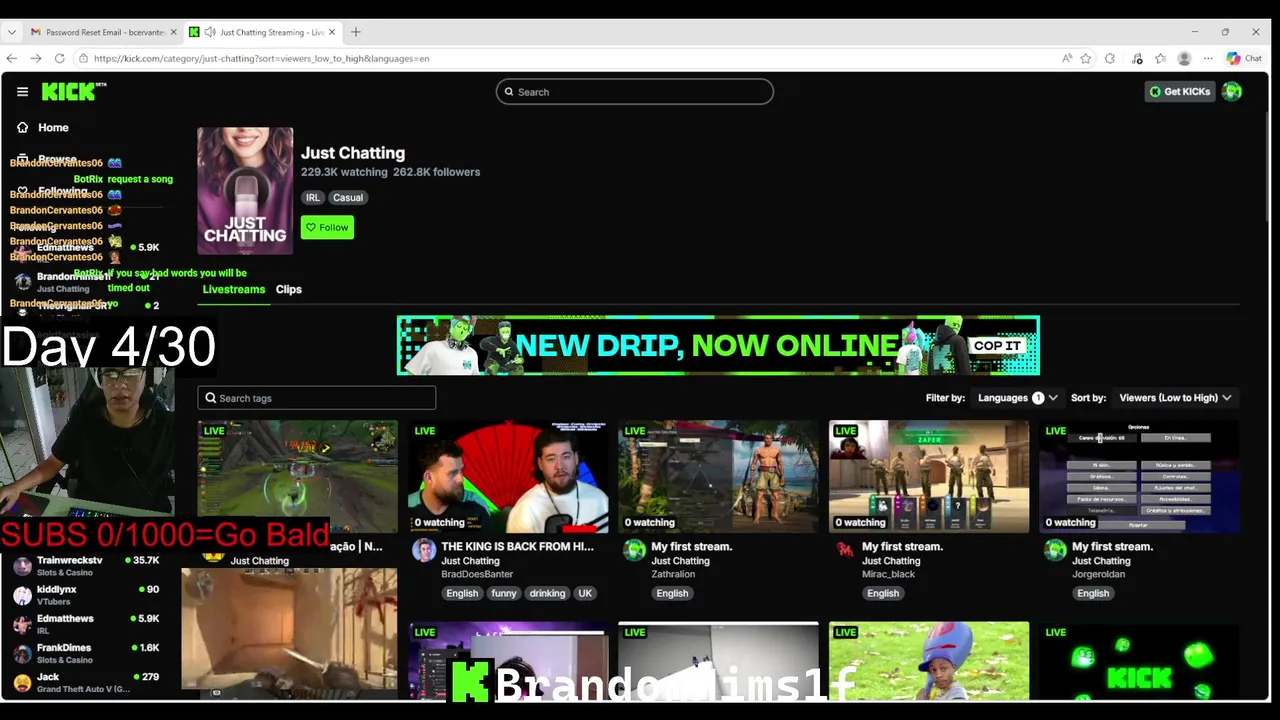Screen dimensions: 1280x720
Task: Add page to favorites star icon
Action: coord(1086,58)
